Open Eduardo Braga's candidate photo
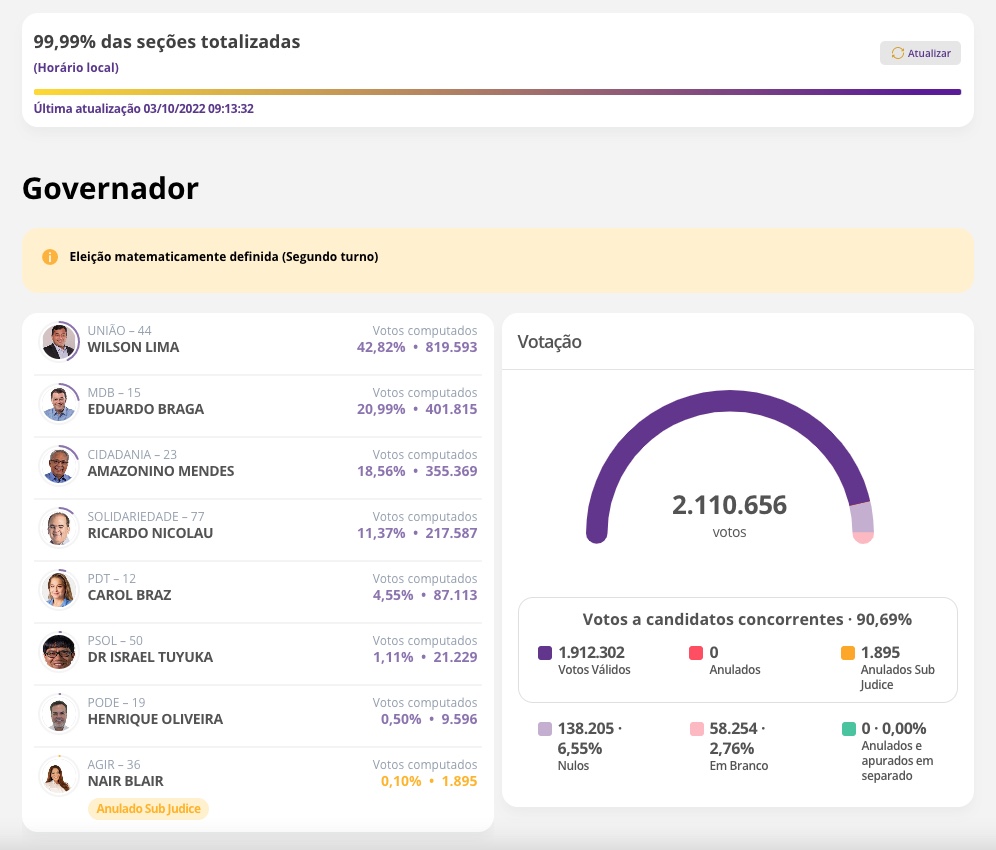 pos(59,404)
